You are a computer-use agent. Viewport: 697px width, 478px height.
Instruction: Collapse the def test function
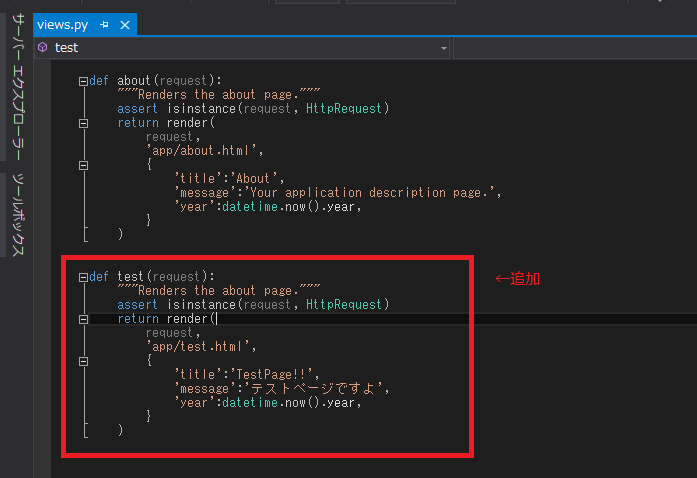click(x=83, y=277)
